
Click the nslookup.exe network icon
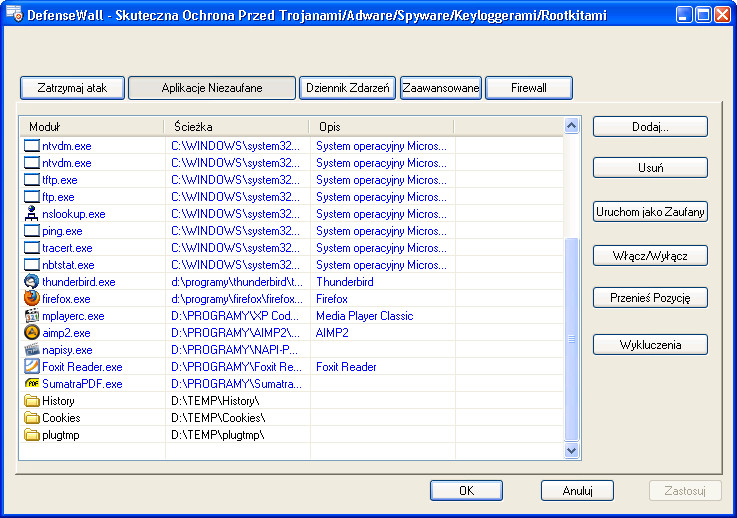click(x=32, y=214)
